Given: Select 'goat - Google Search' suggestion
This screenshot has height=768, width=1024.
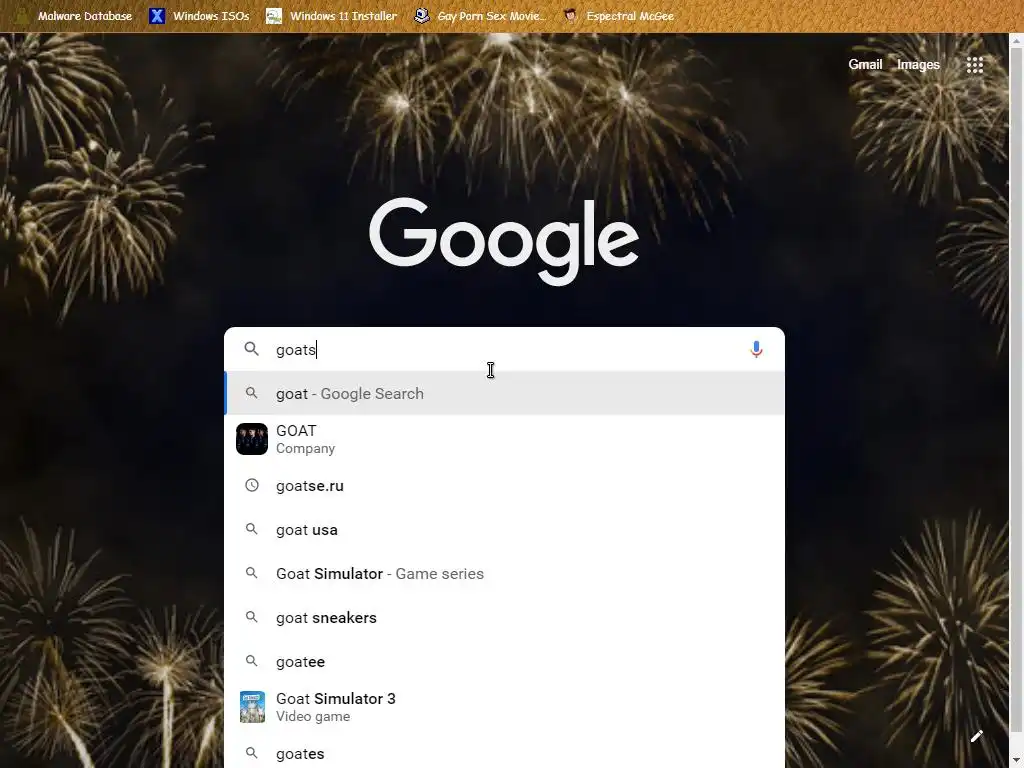Looking at the screenshot, I should click(504, 393).
